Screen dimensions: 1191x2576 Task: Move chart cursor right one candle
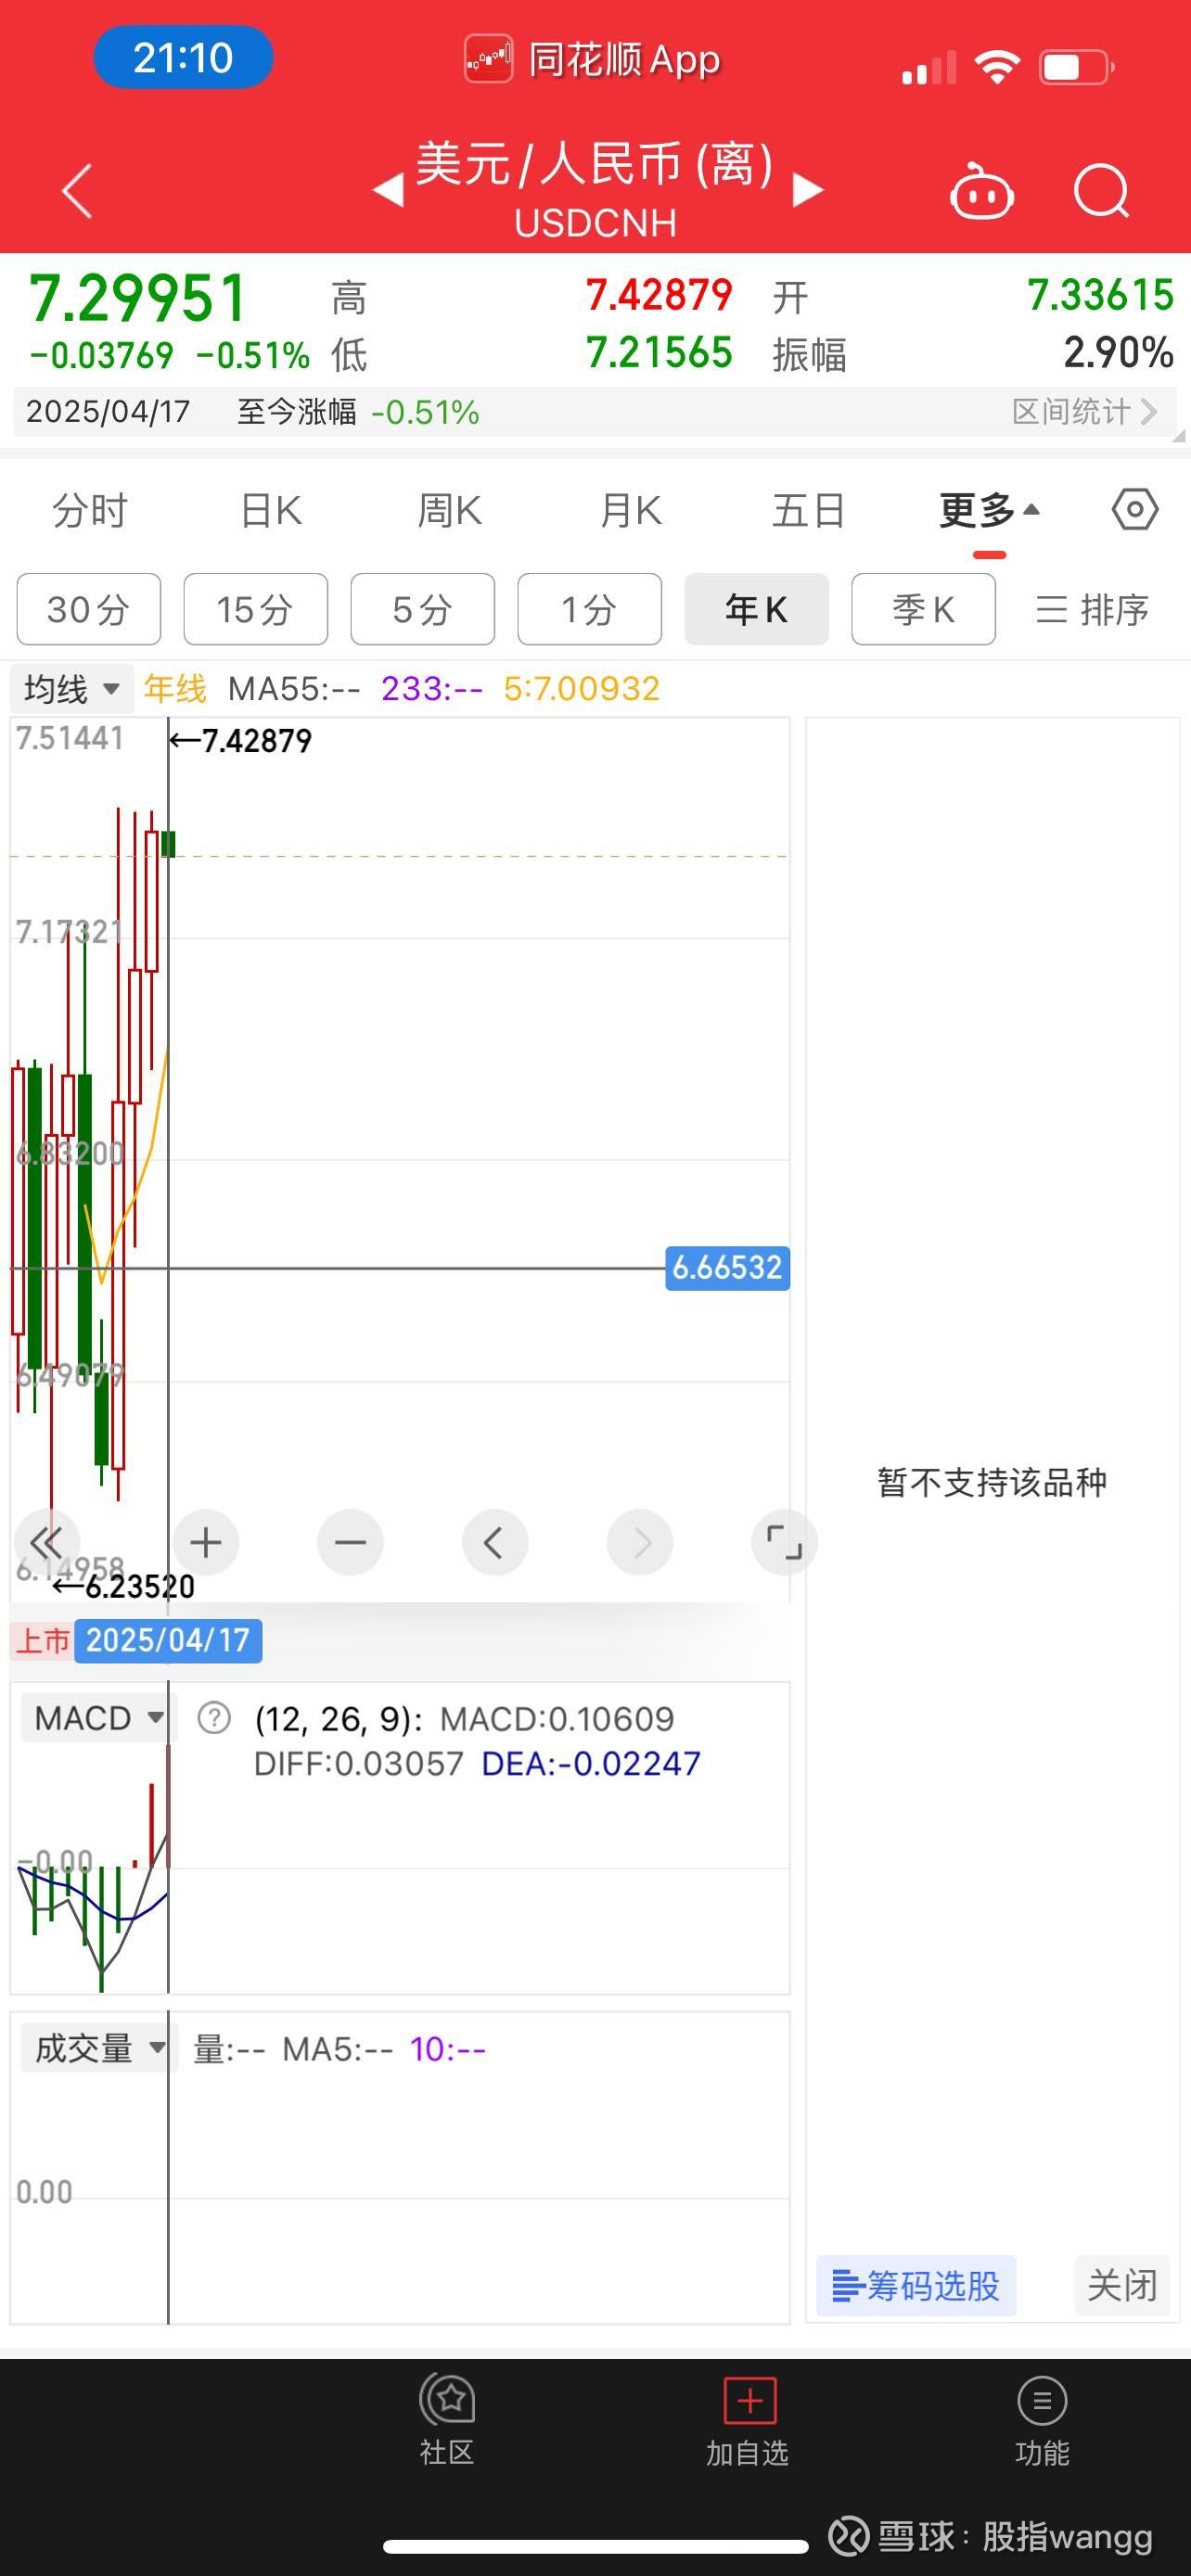point(640,1542)
